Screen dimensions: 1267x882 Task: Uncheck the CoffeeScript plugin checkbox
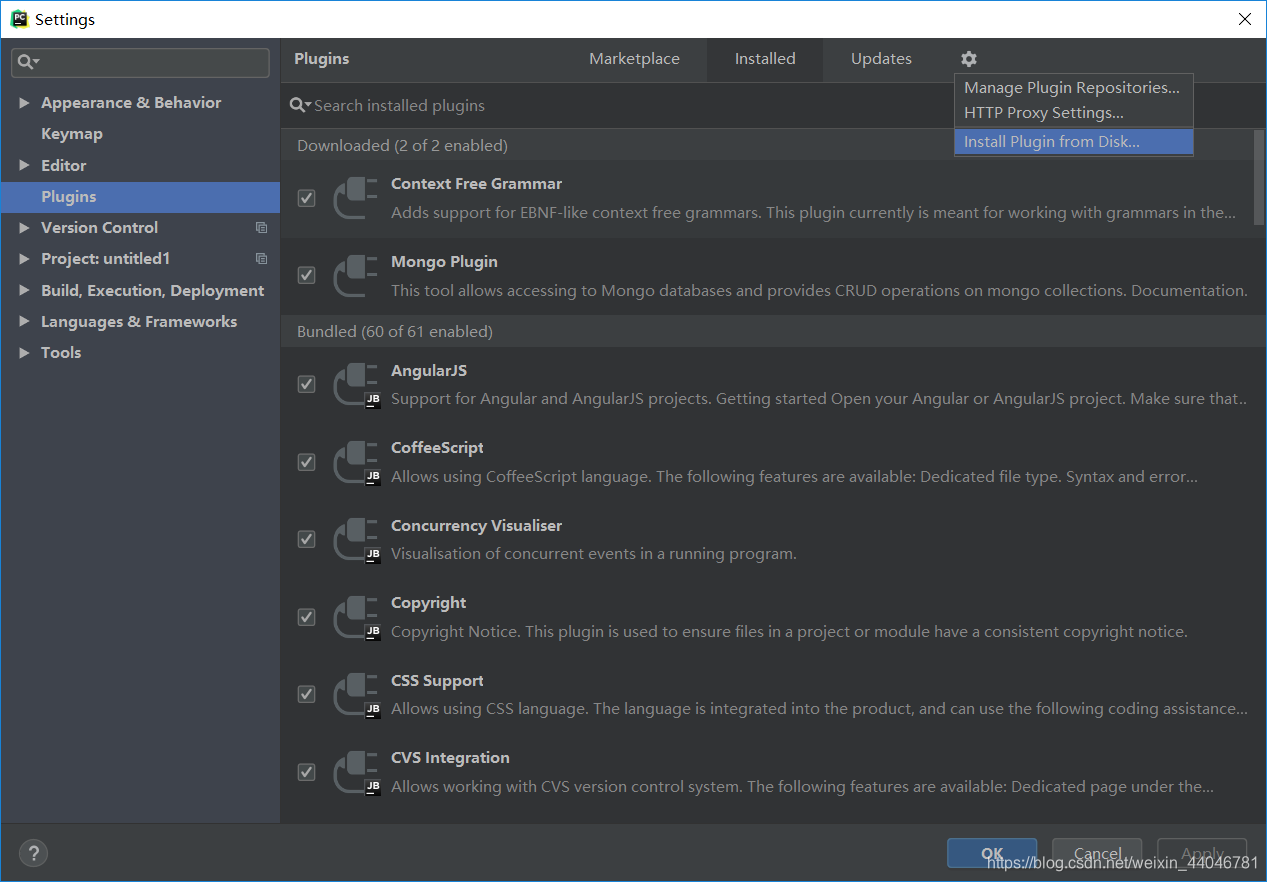306,462
